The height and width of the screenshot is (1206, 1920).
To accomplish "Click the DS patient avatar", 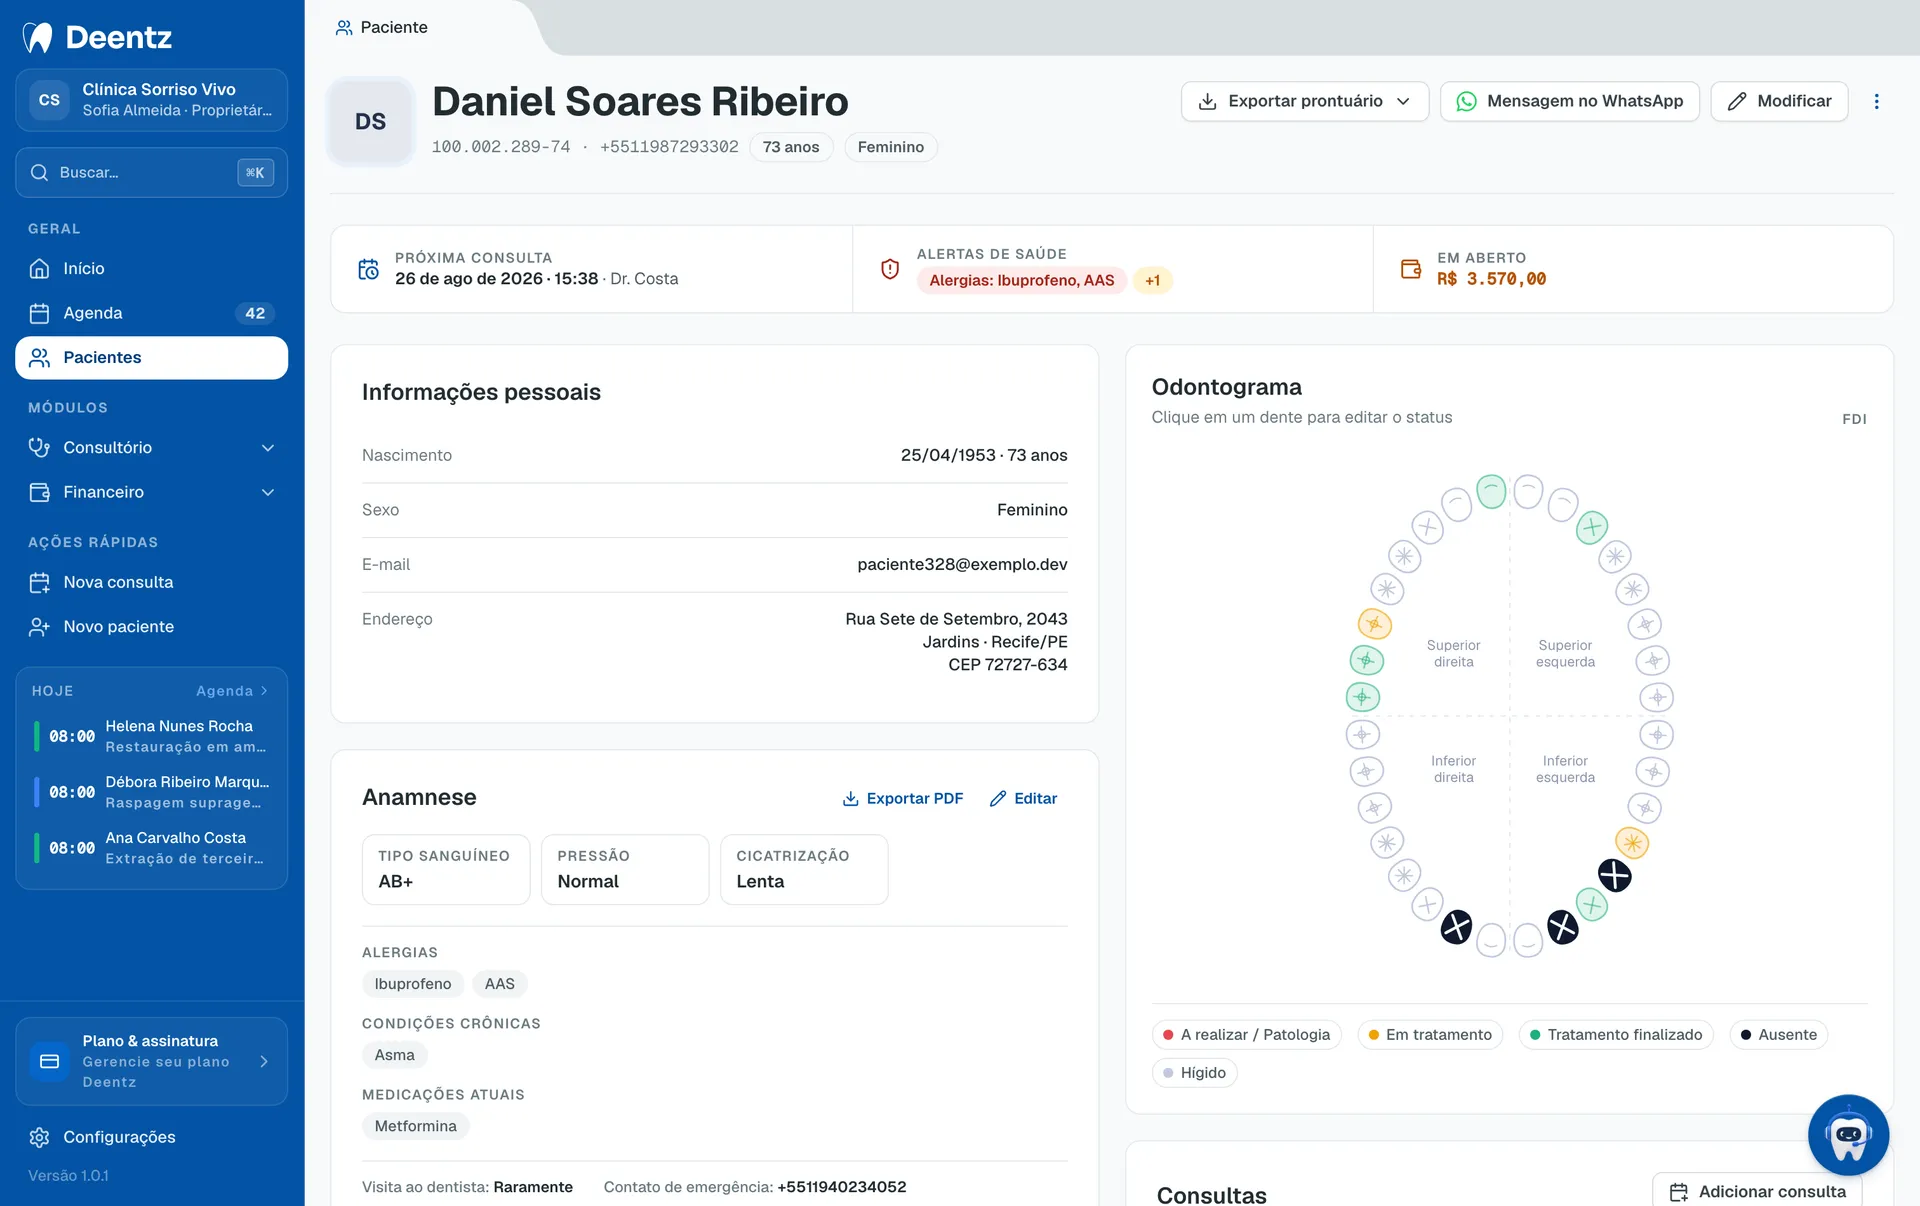I will point(371,121).
